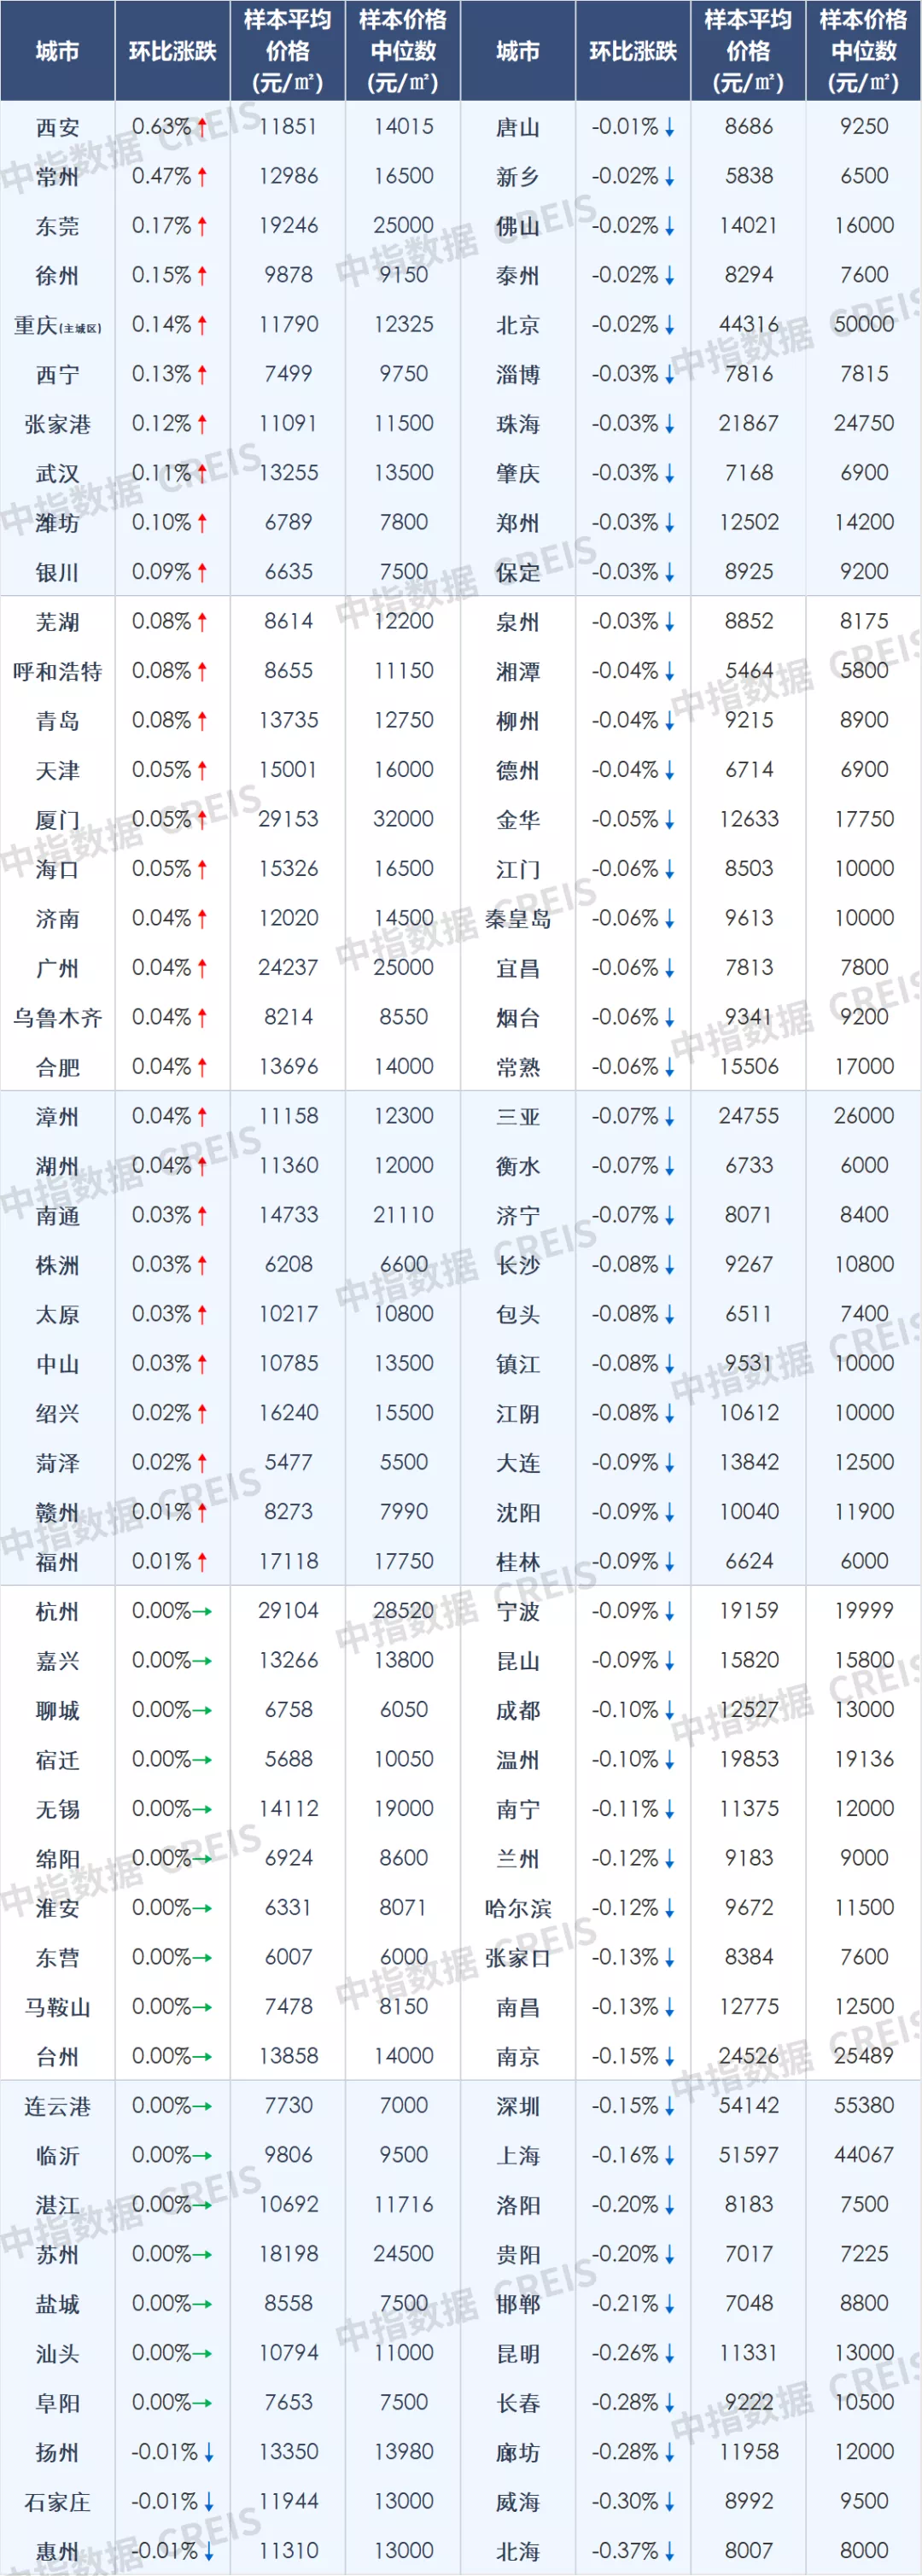
Task: Click the city name 上海
Action: coord(518,2156)
